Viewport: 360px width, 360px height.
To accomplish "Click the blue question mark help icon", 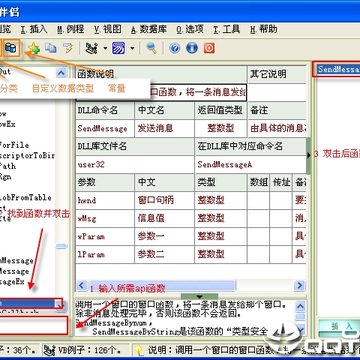I will coord(174,48).
